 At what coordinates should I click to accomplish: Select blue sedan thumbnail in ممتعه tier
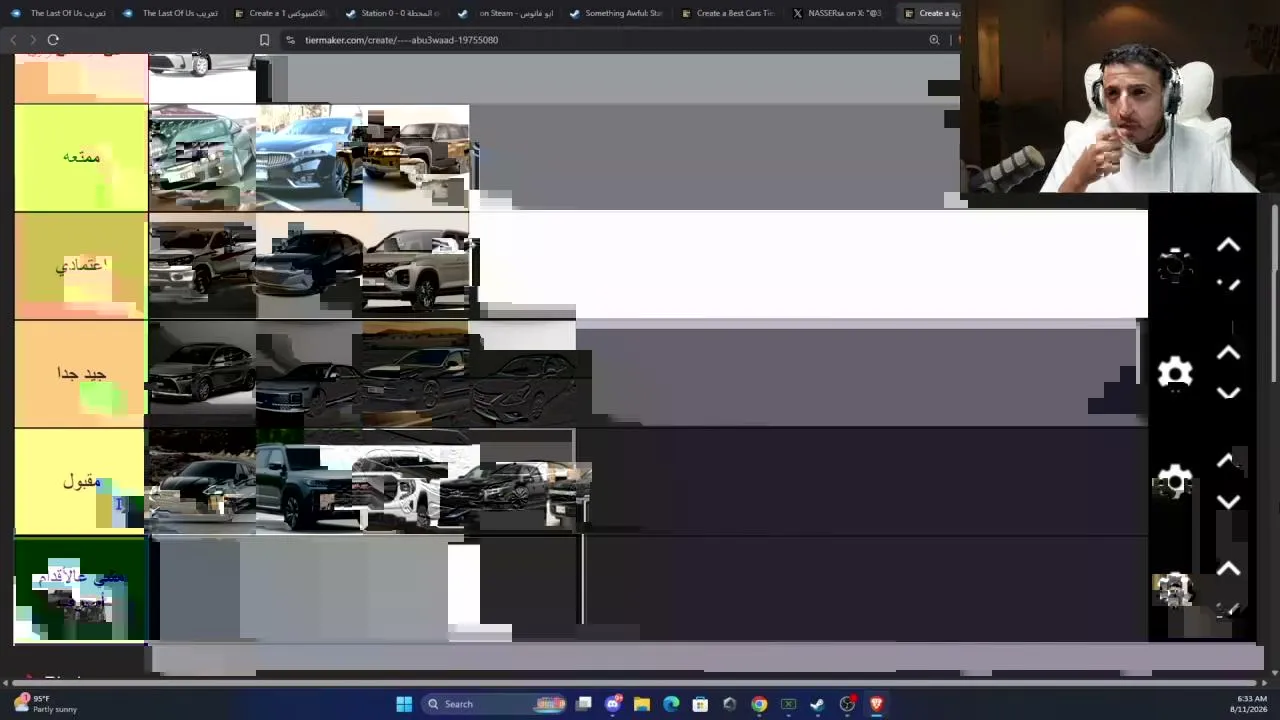coord(309,158)
